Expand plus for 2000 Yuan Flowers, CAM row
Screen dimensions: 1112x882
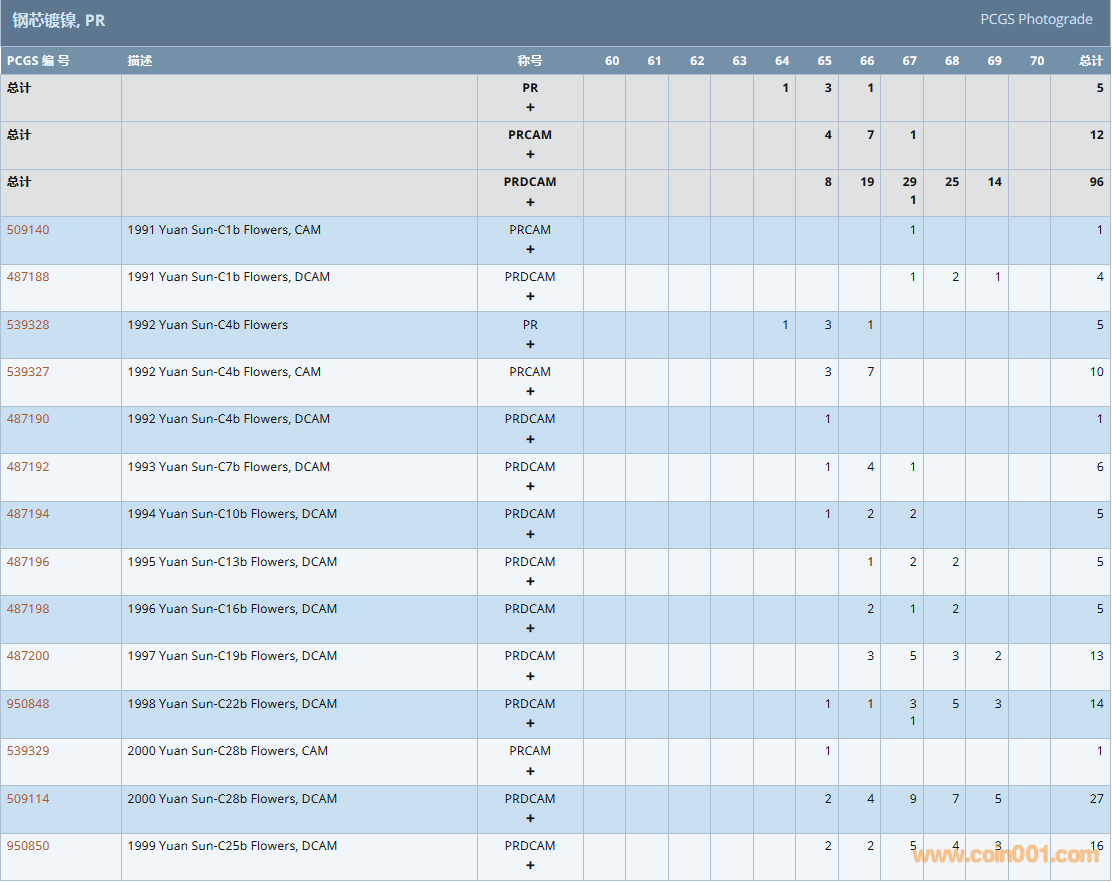pyautogui.click(x=530, y=771)
